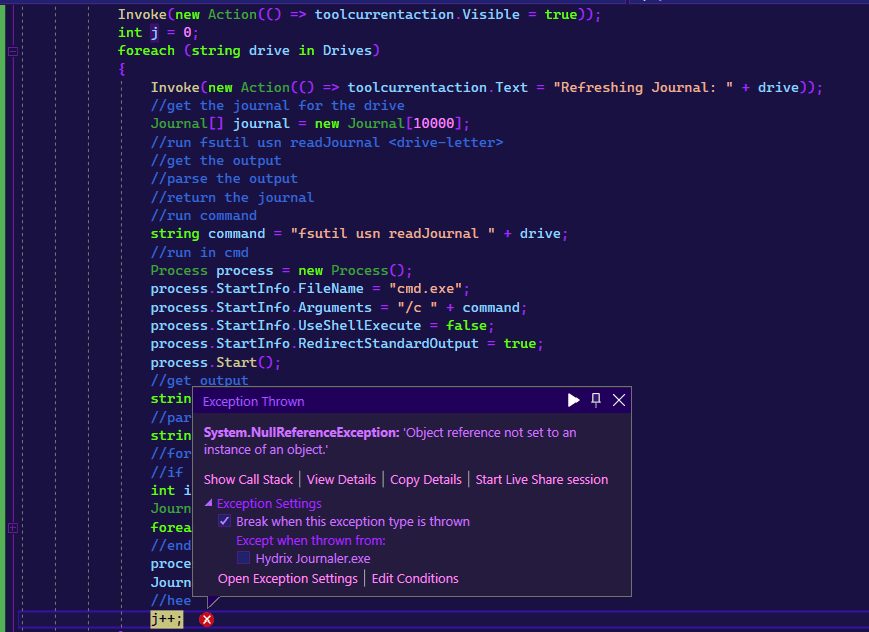This screenshot has height=632, width=869.
Task: Uncheck Break when this exception type is thrown
Action: point(225,521)
